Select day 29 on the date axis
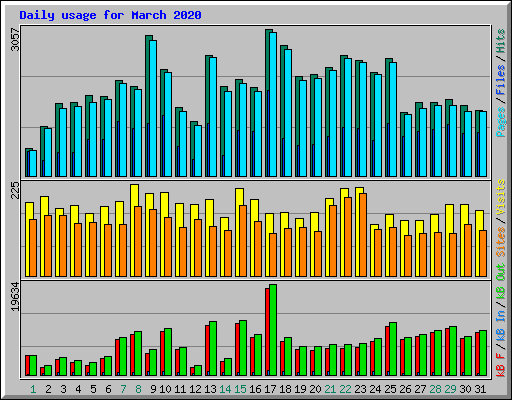This screenshot has height=400, width=512. click(450, 389)
